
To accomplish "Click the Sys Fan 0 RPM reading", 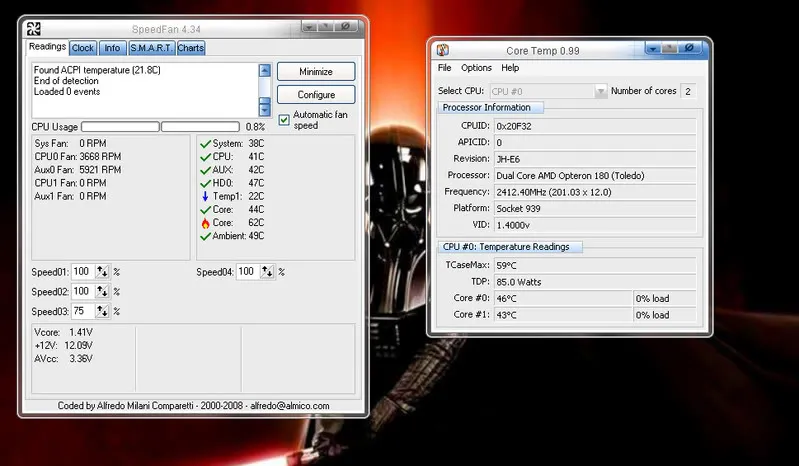I will point(70,144).
